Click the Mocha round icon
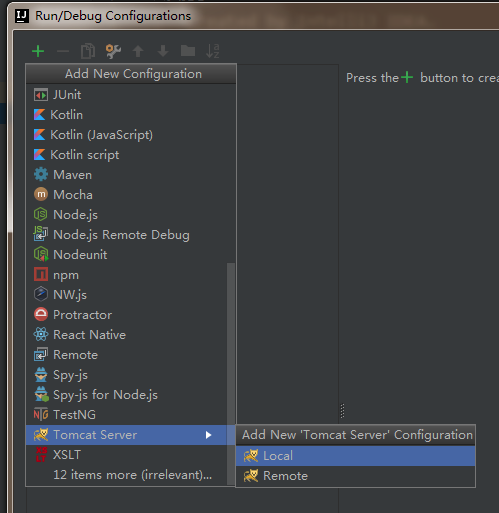The image size is (499, 513). click(x=41, y=194)
